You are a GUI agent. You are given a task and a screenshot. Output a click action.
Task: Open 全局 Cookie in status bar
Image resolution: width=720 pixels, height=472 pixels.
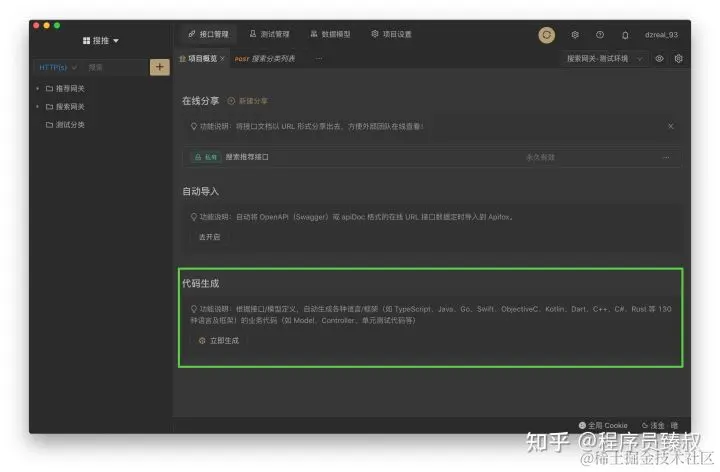click(603, 425)
